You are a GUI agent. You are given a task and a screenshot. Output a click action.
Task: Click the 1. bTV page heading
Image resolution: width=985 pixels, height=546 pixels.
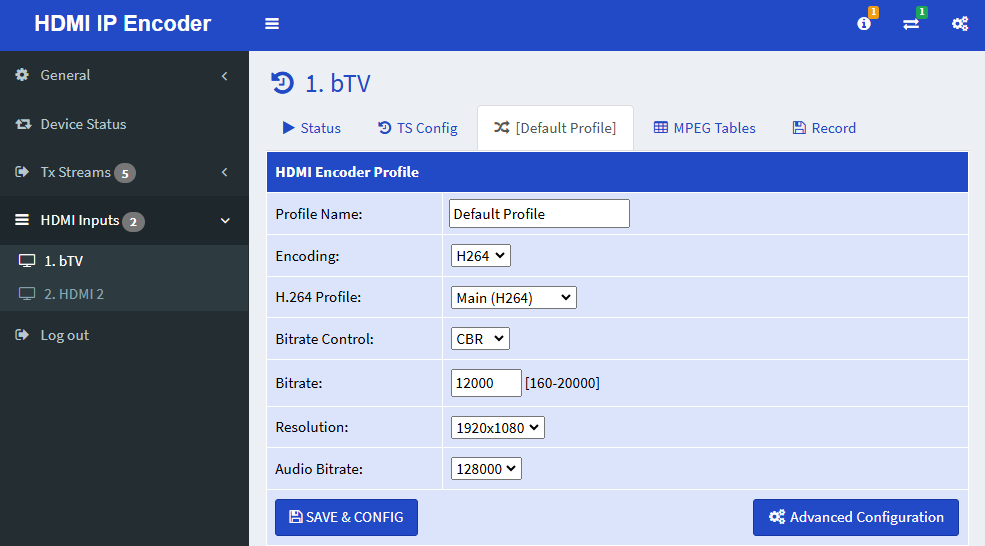coord(338,83)
